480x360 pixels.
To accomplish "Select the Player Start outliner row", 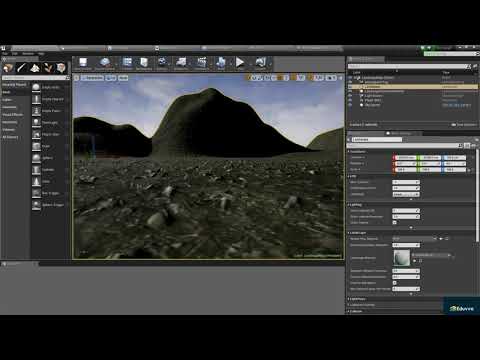I will (x=413, y=100).
